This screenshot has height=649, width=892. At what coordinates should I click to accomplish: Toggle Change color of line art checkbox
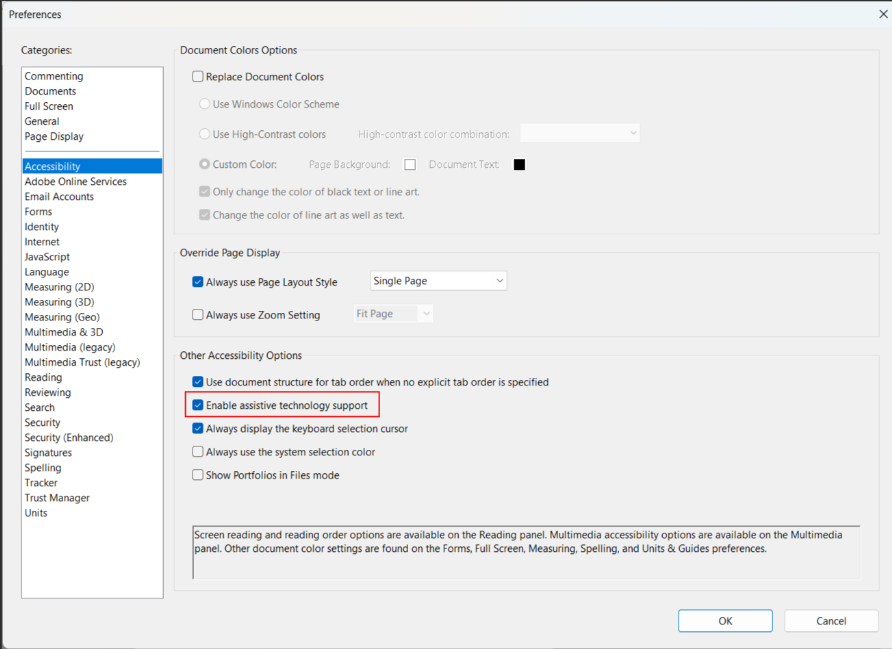[x=204, y=215]
